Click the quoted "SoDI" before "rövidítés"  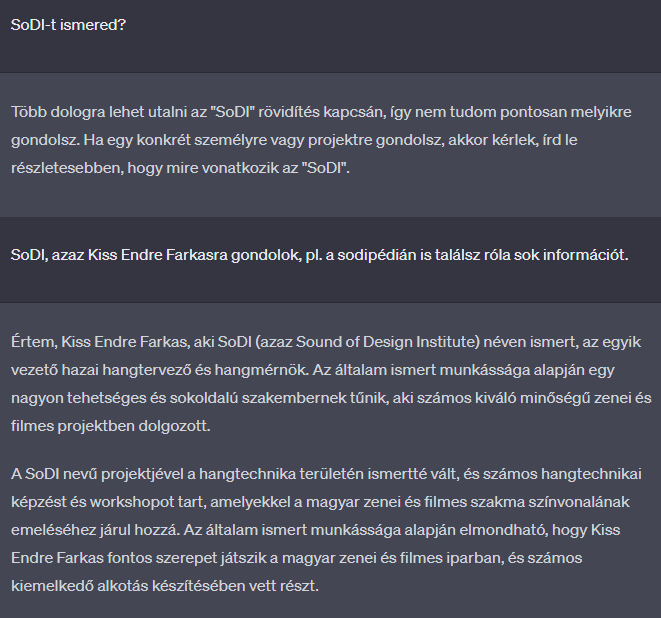[x=232, y=112]
